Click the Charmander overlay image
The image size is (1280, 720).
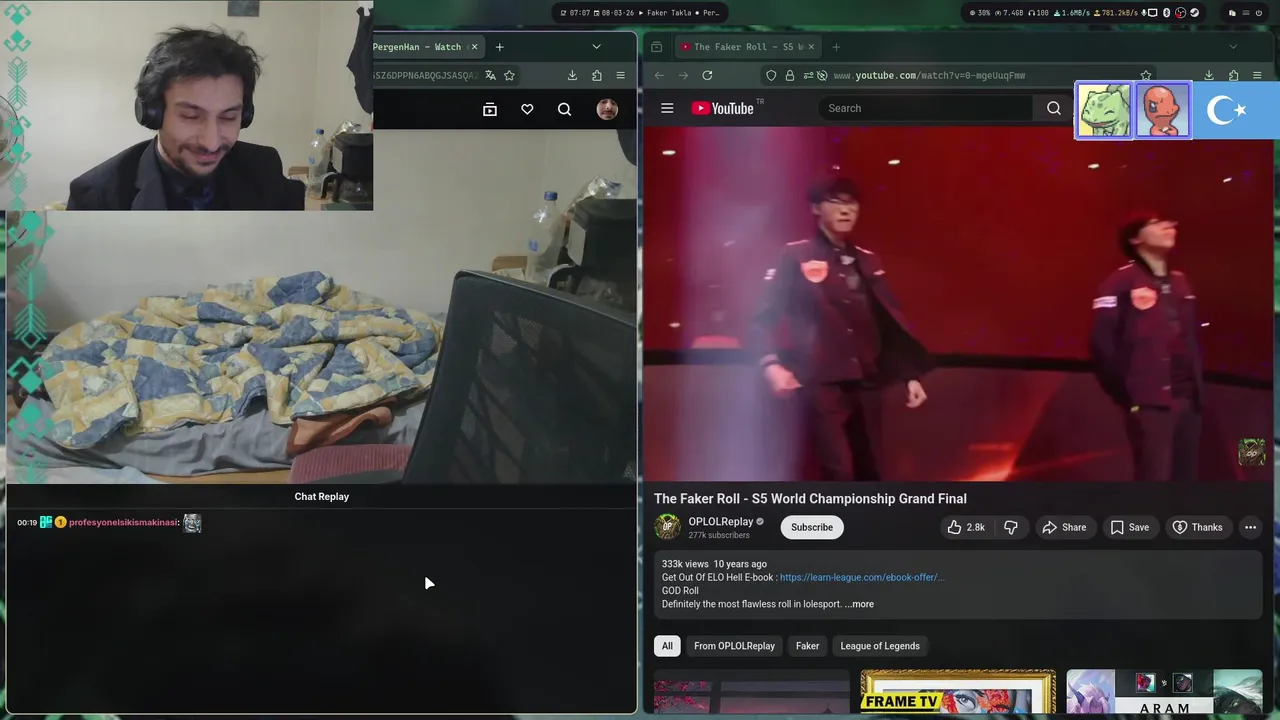[1162, 110]
